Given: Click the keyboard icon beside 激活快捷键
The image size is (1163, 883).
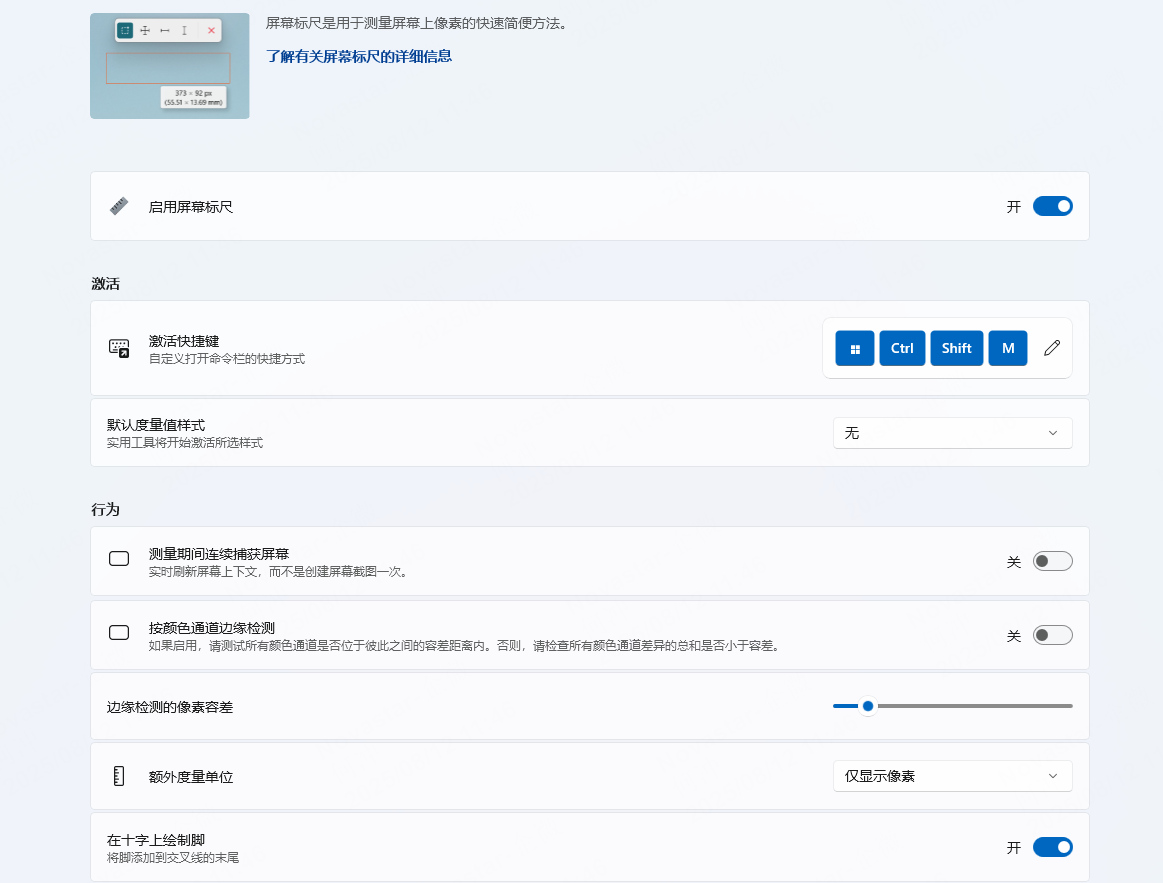Looking at the screenshot, I should [x=119, y=347].
